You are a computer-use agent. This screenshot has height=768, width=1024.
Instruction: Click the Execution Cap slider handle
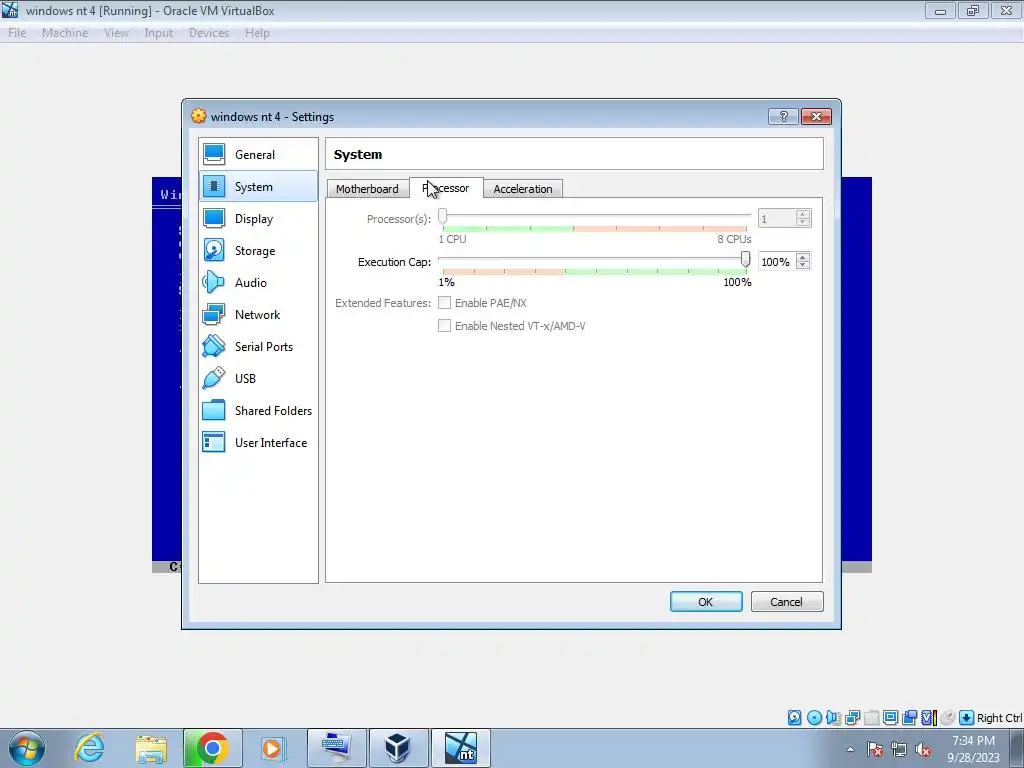(x=745, y=260)
